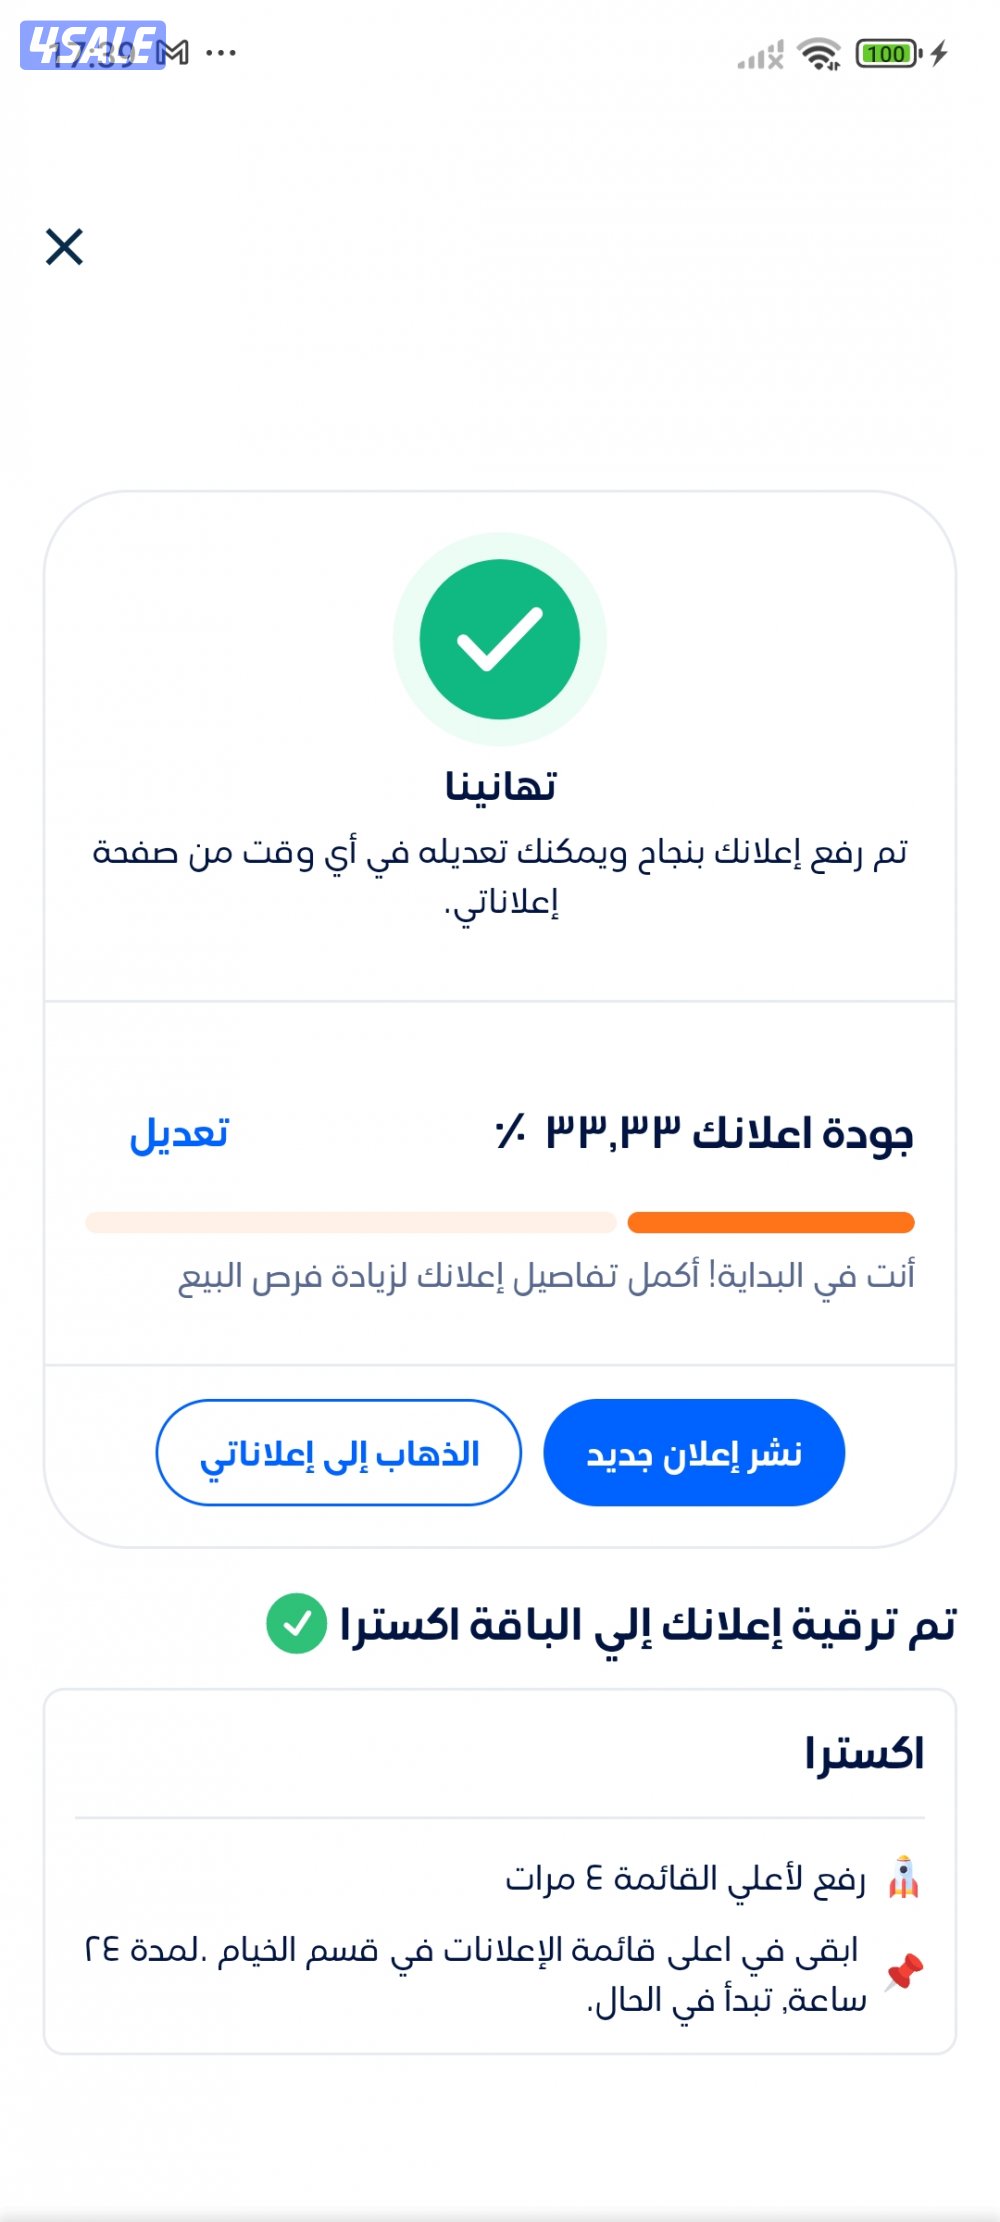Viewport: 1000px width, 2222px height.
Task: Tap the رفع لأعلى القائمة feature line
Action: pos(685,1878)
